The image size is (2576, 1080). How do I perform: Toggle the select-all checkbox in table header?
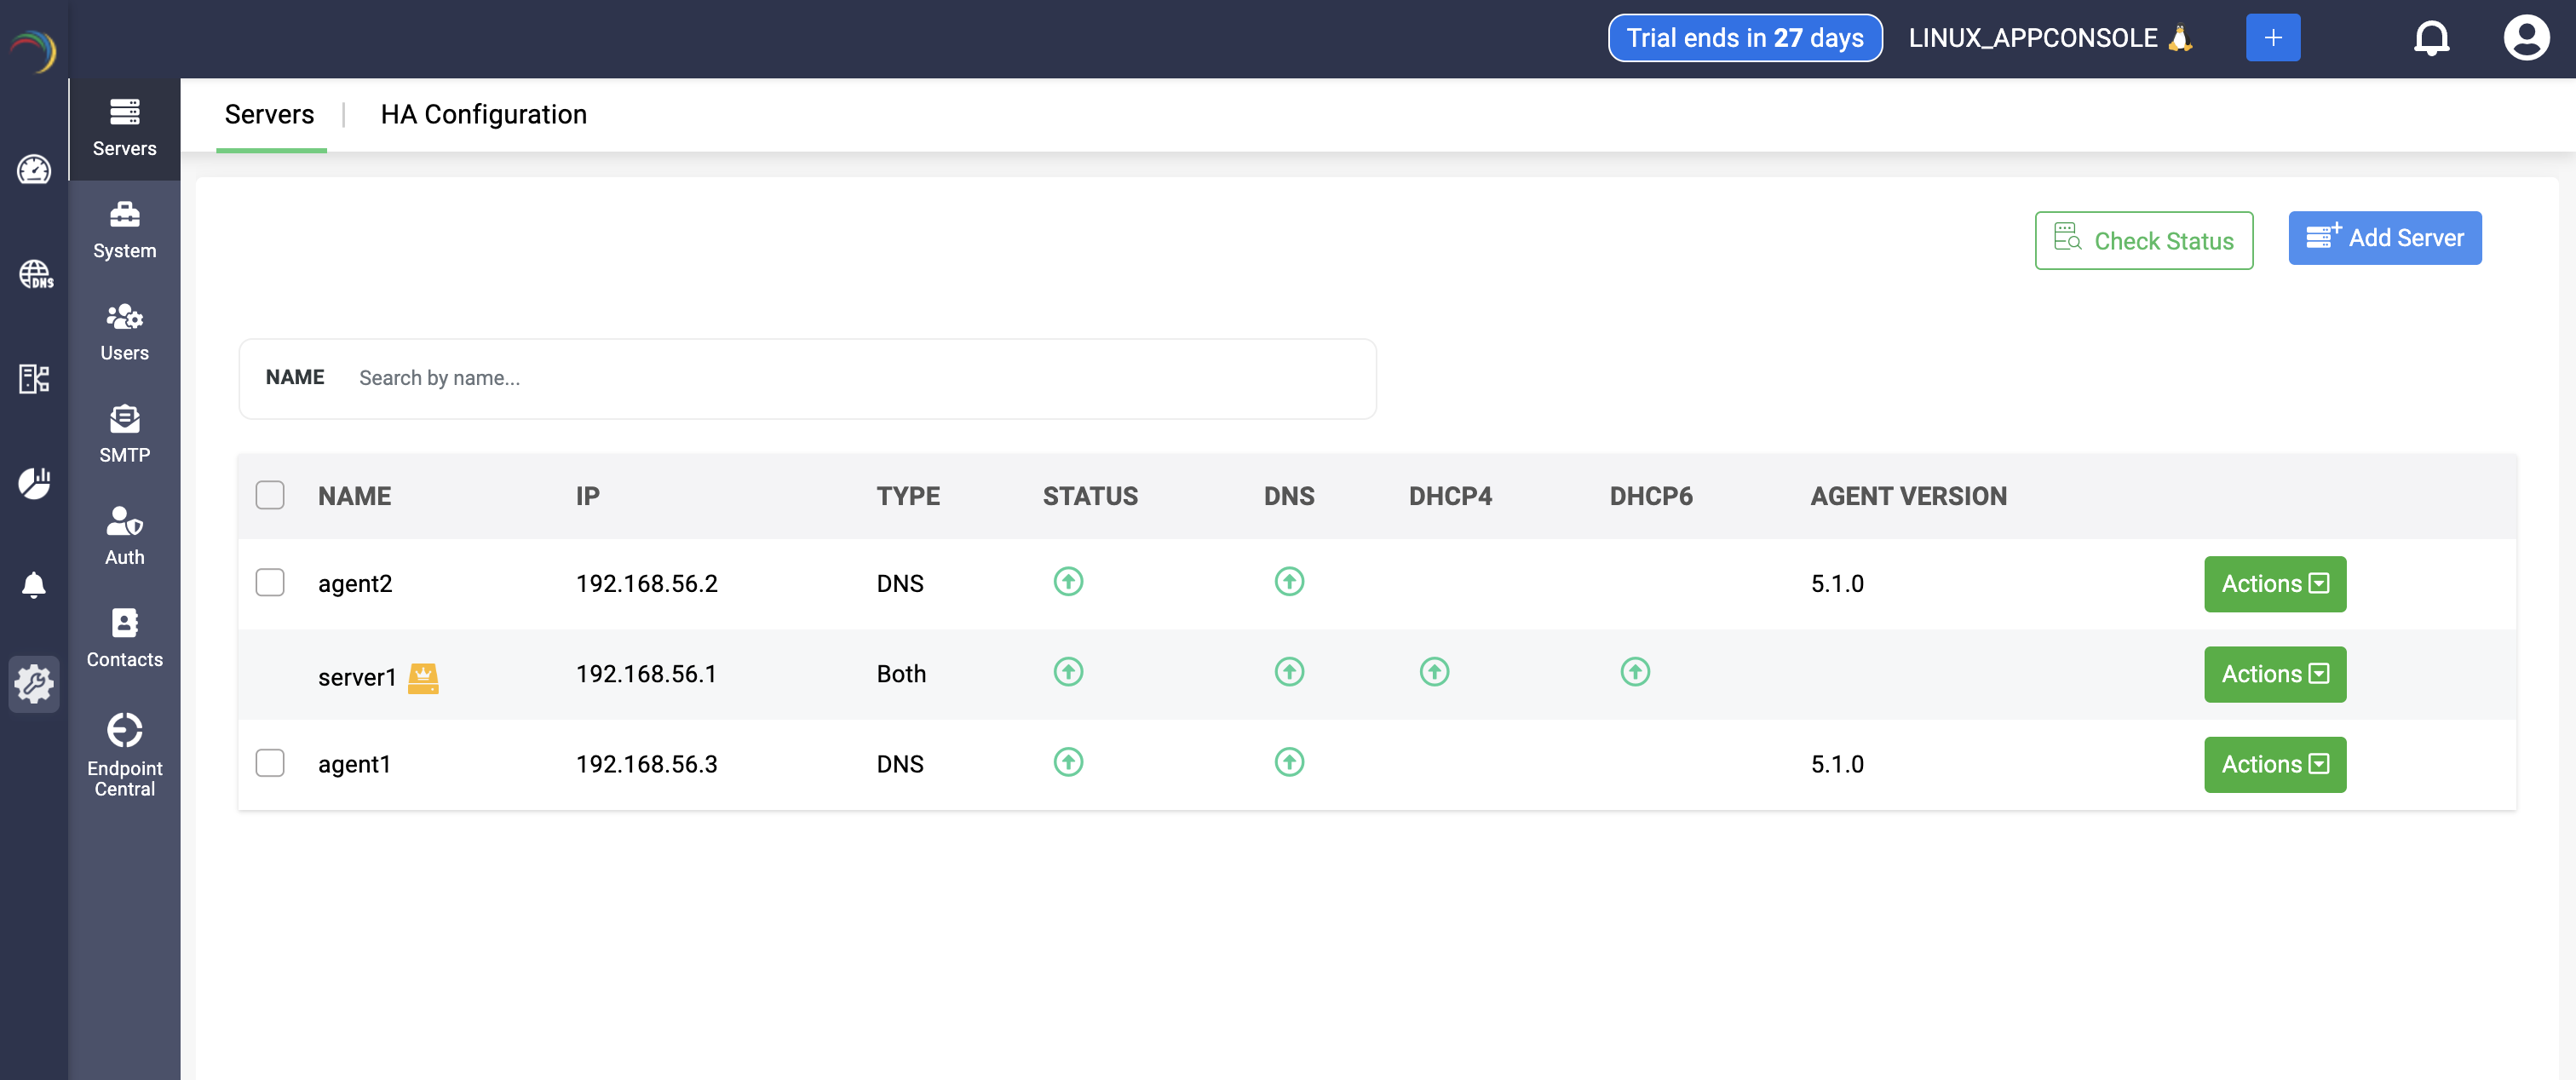(270, 495)
